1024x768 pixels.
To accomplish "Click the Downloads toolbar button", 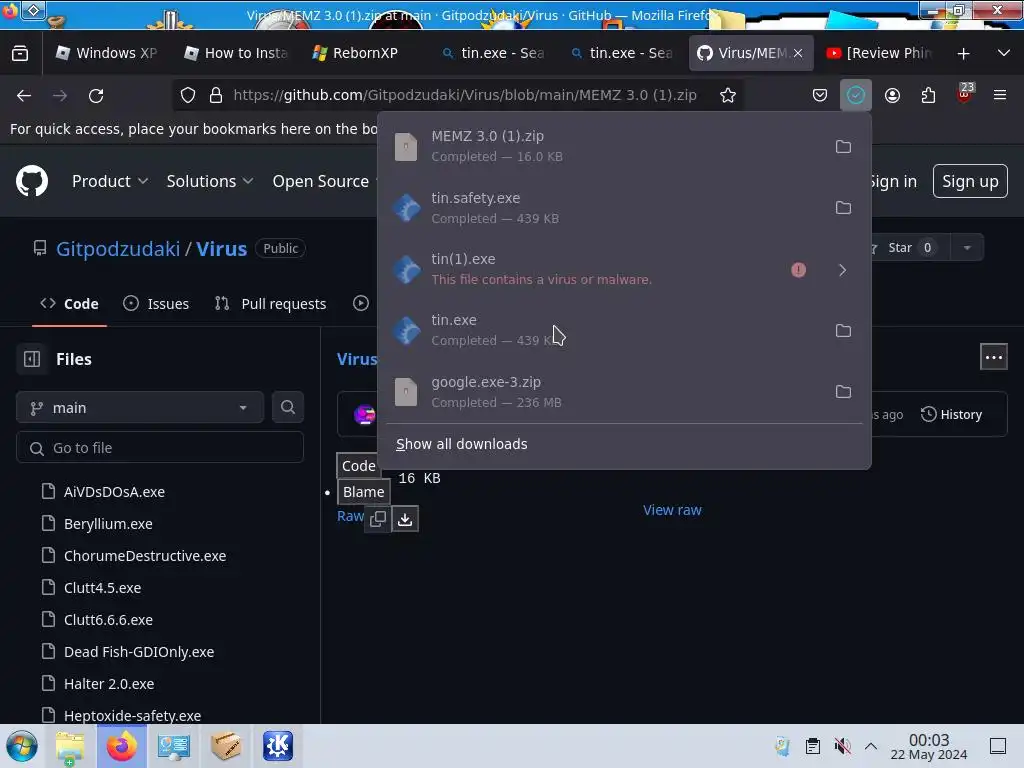I will [x=856, y=95].
